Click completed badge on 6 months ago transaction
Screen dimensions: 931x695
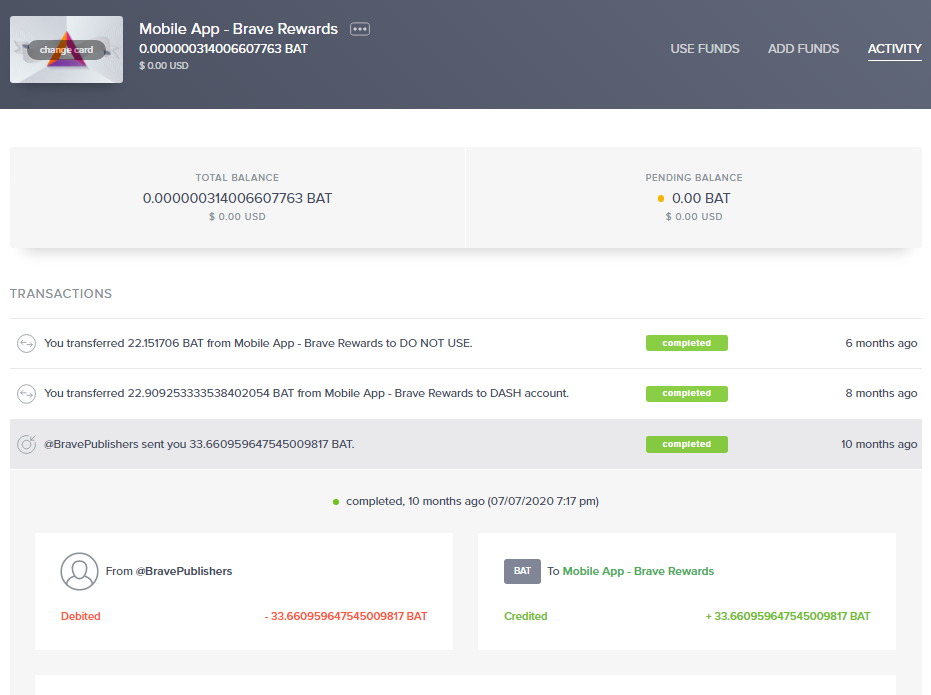[x=686, y=343]
